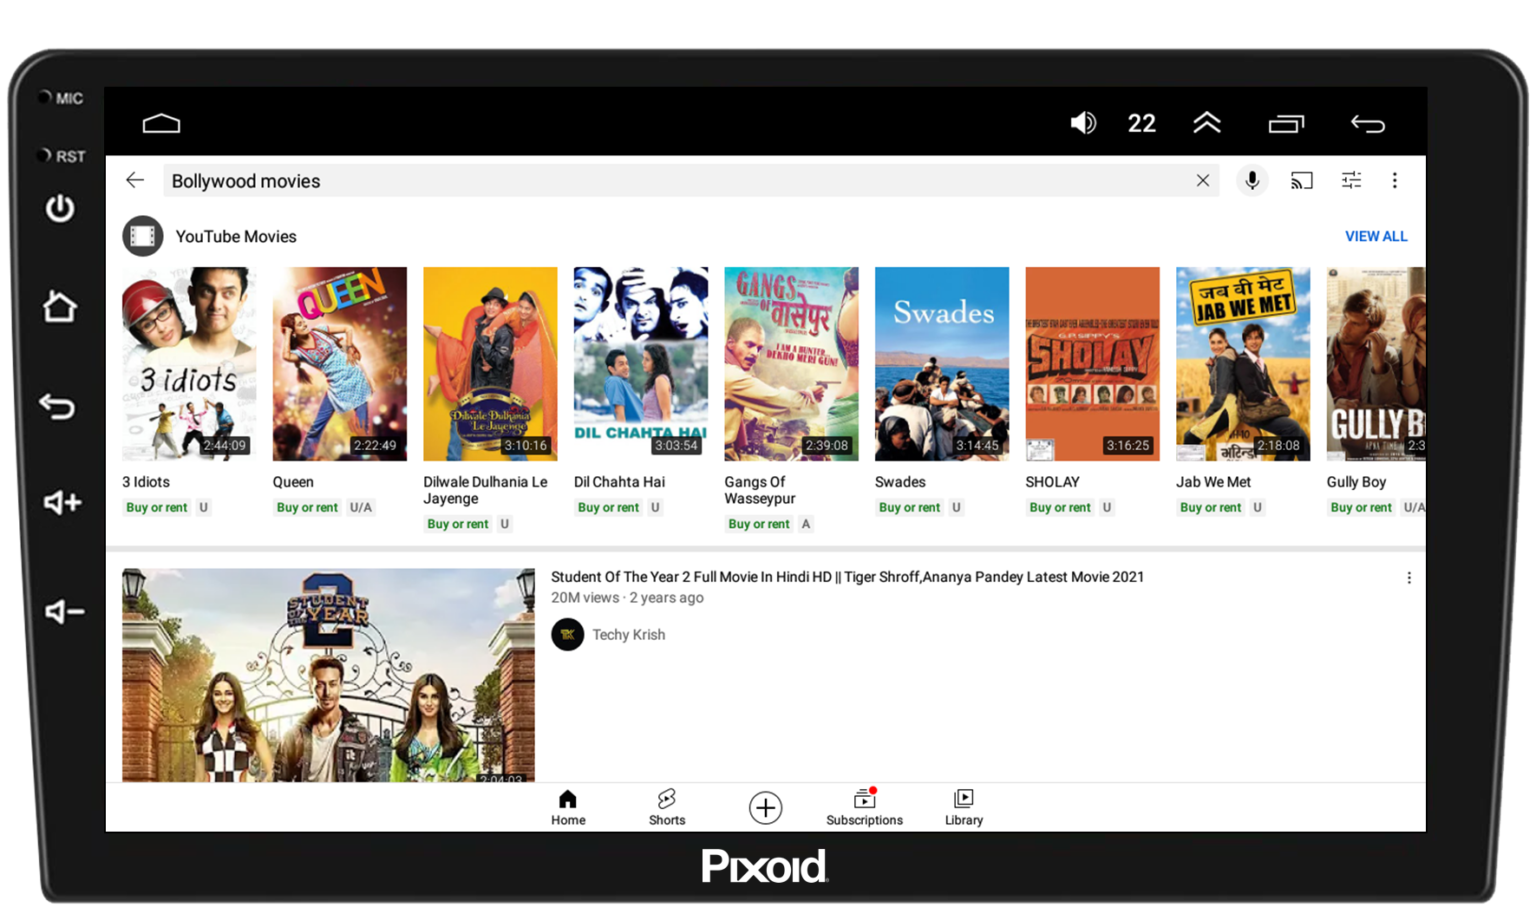Click the 20M views · 2 years ago text
Image resolution: width=1536 pixels, height=914 pixels.
coord(627,598)
